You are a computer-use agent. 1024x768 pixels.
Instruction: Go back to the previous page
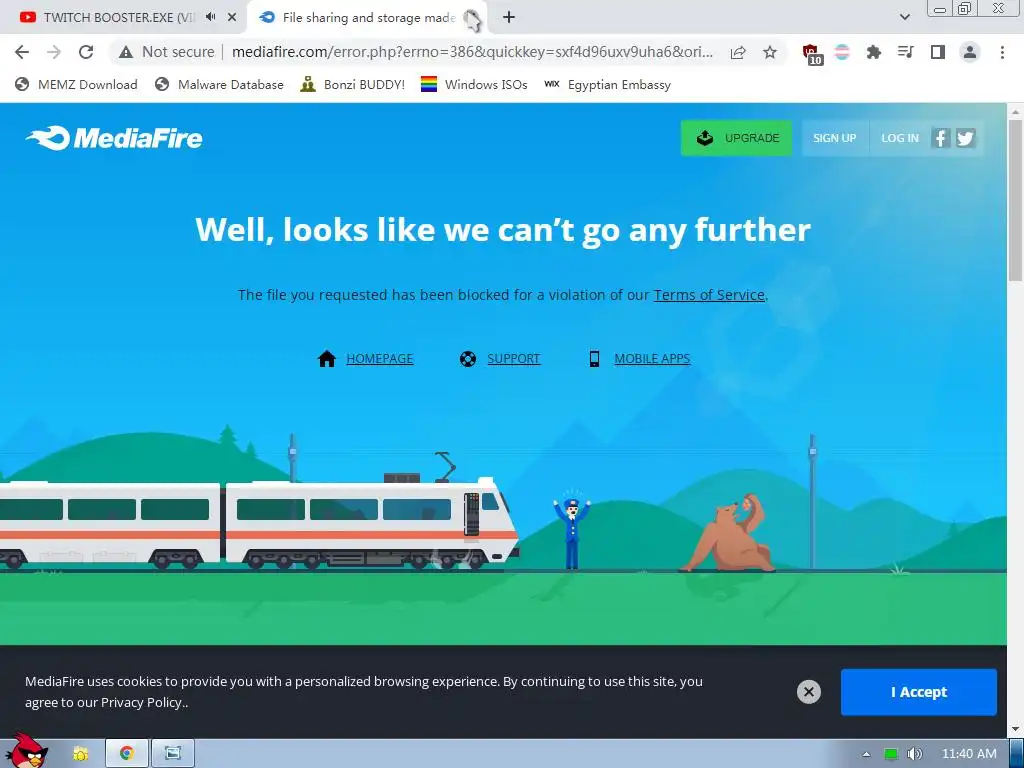pos(22,52)
